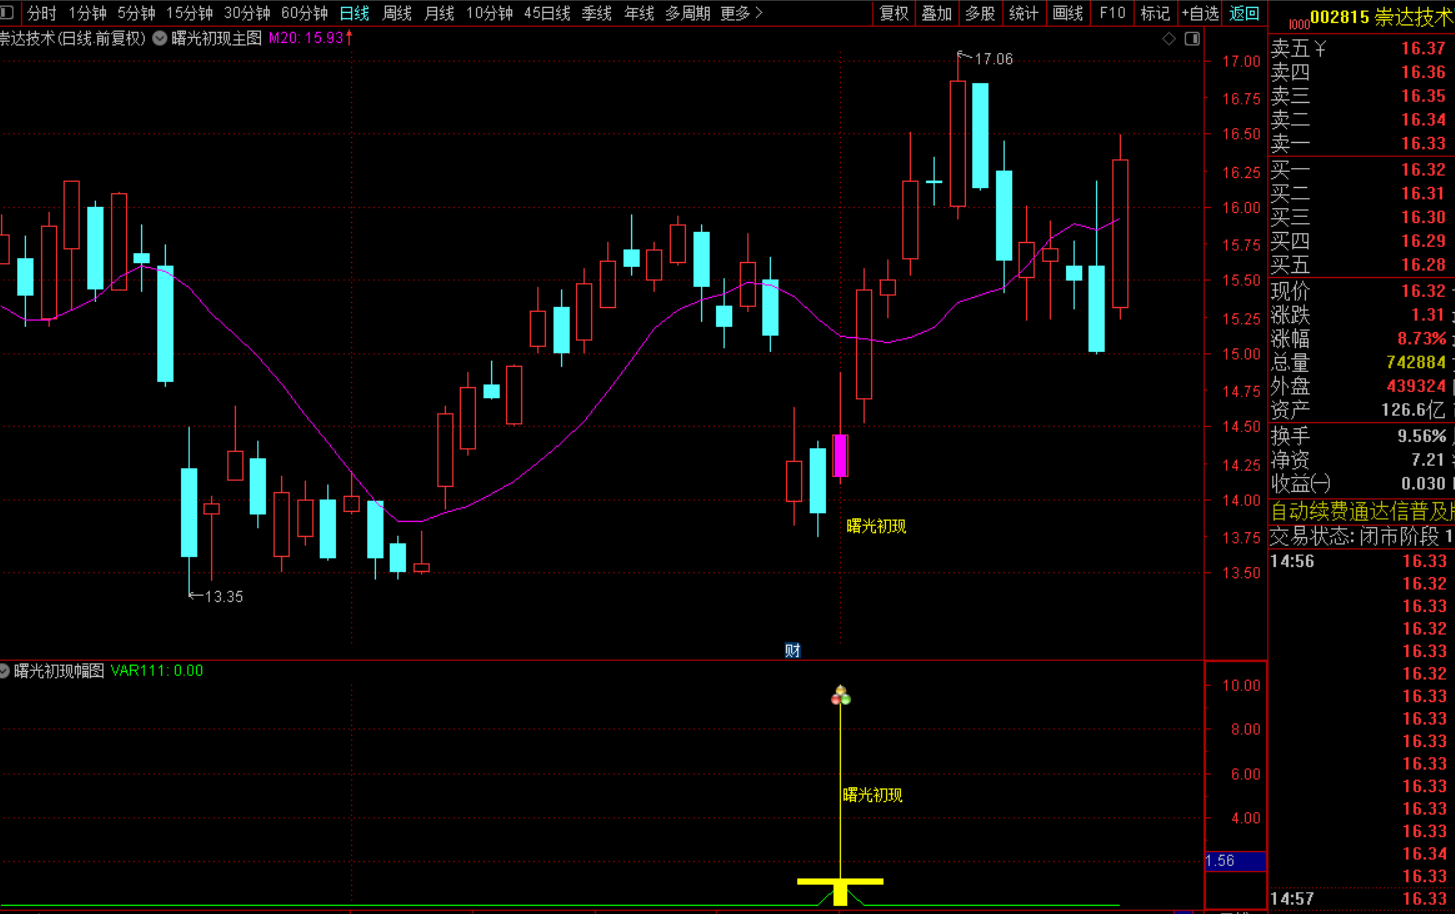Click the 17.06 high price marker
This screenshot has height=914, width=1455.
[993, 59]
